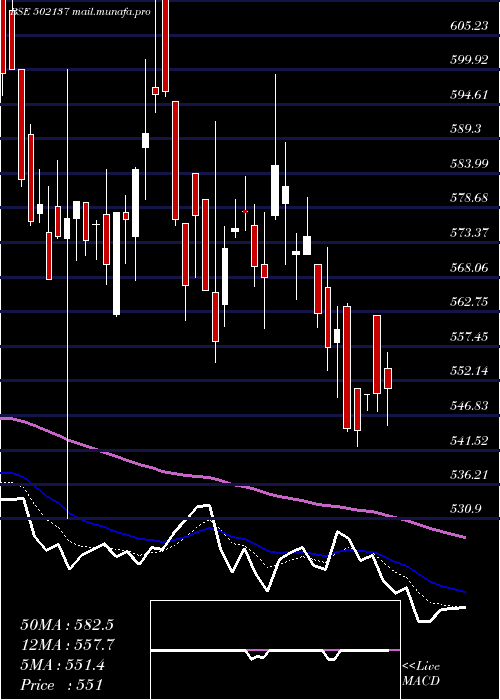Screen dimensions: 500x700
Task: Click inside the MACD histogram inset panel
Action: (x=275, y=650)
